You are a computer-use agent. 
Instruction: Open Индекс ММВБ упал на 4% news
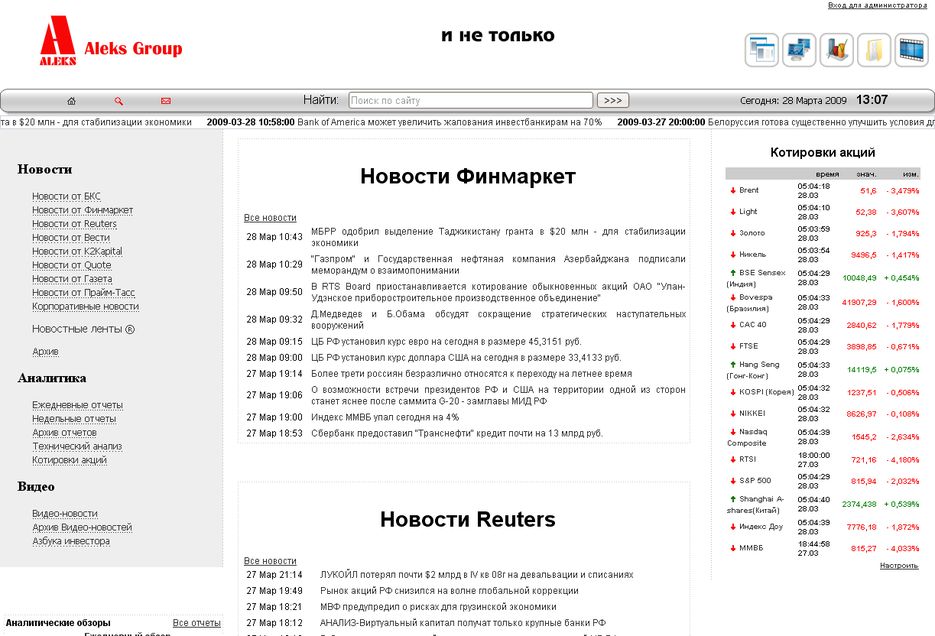click(x=385, y=417)
